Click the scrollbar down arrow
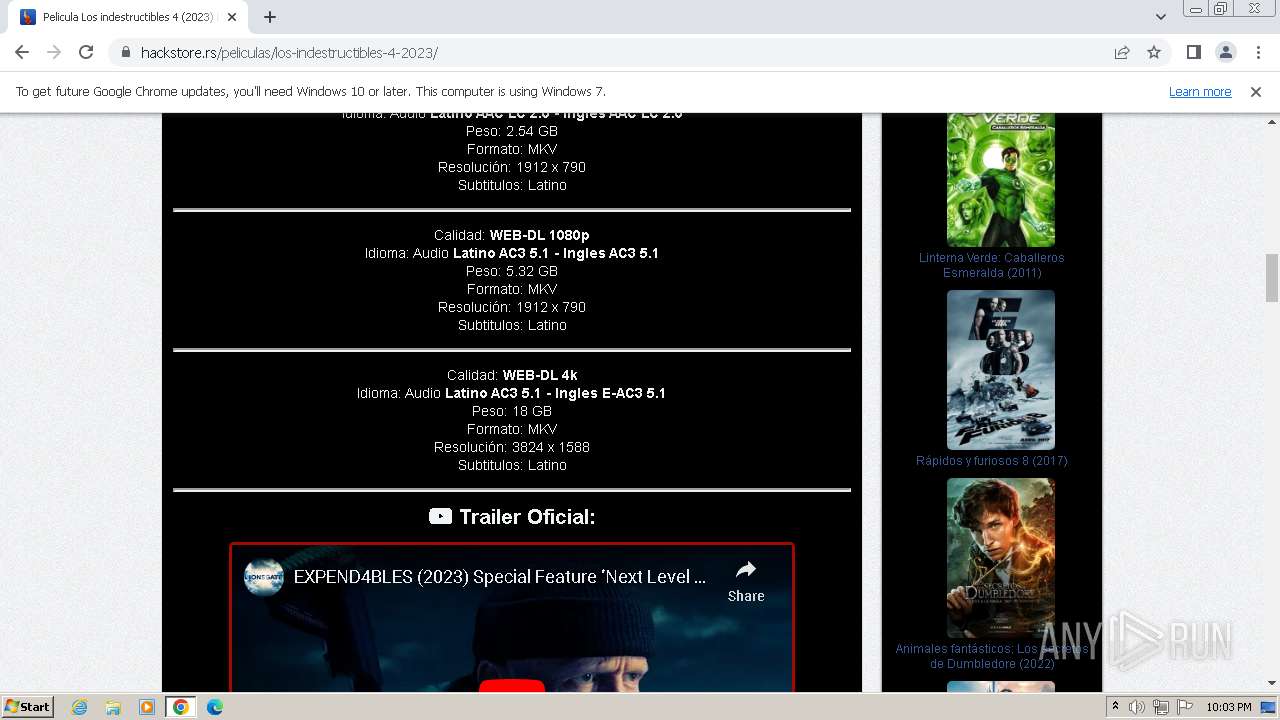 click(x=1272, y=683)
